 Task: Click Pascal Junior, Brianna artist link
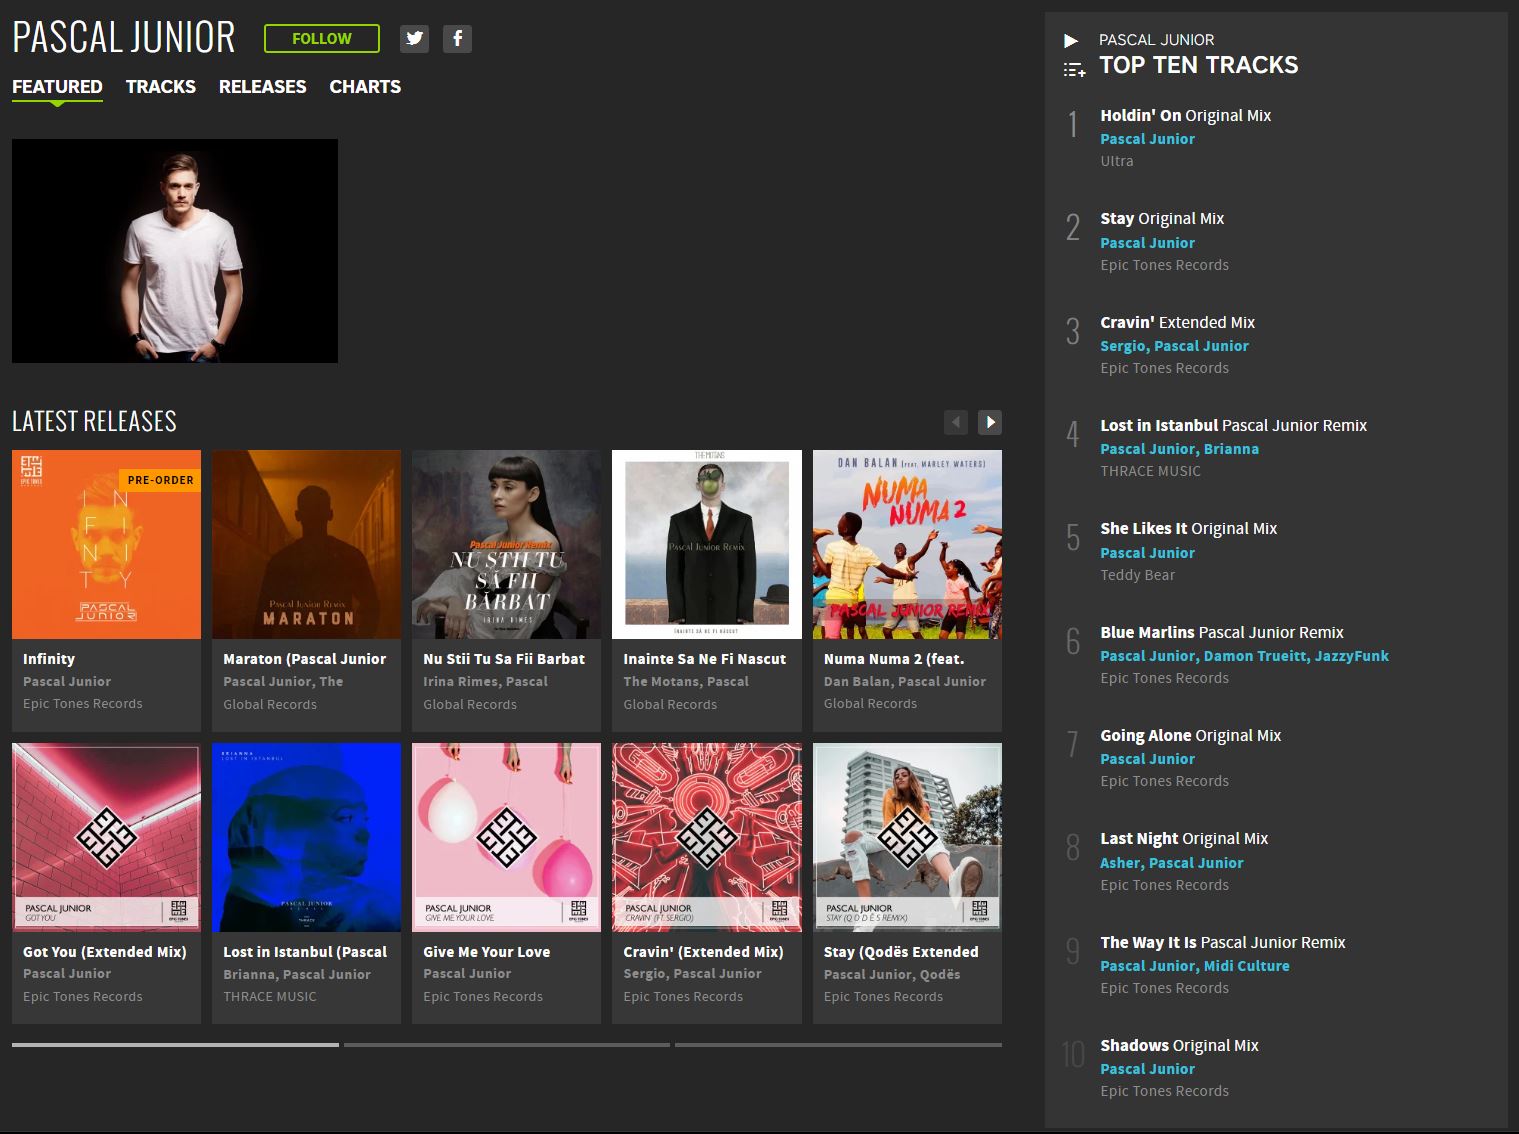click(1180, 449)
